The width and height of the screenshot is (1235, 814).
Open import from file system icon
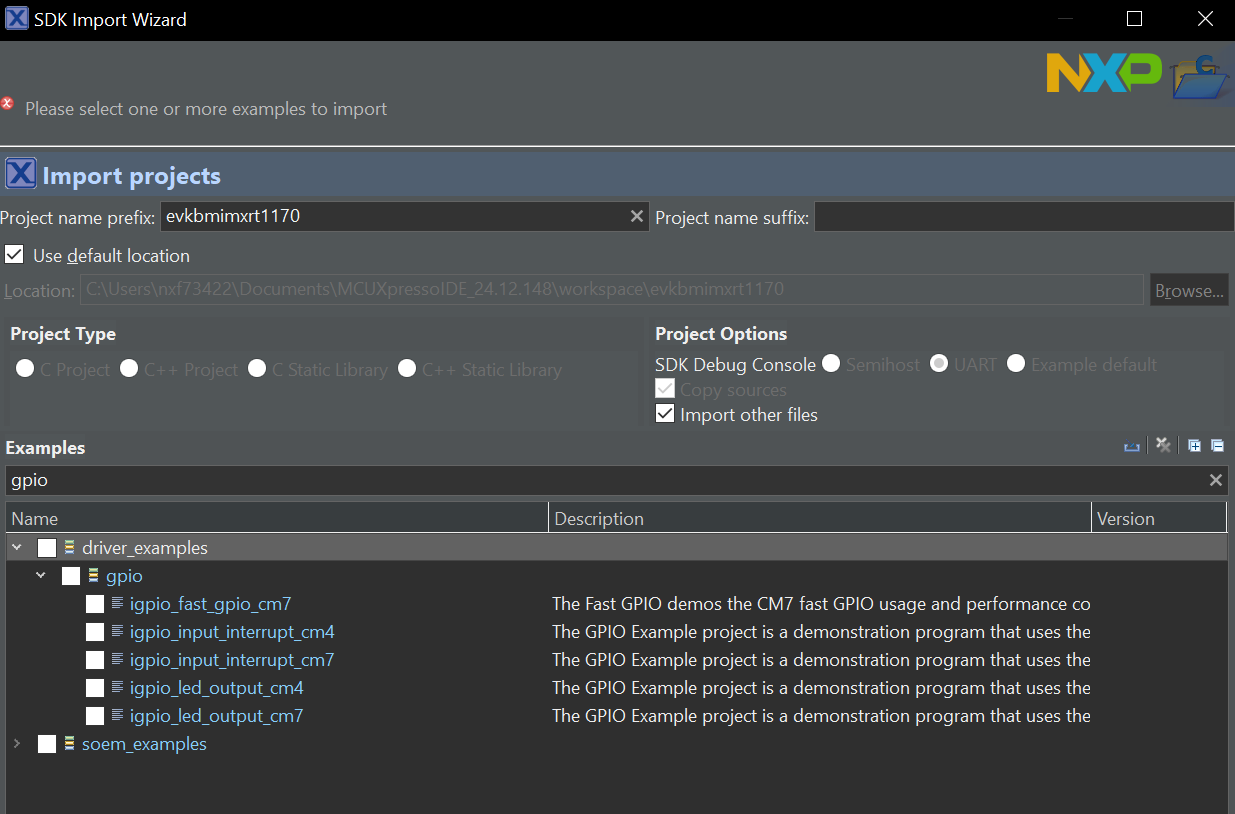pyautogui.click(x=1131, y=445)
